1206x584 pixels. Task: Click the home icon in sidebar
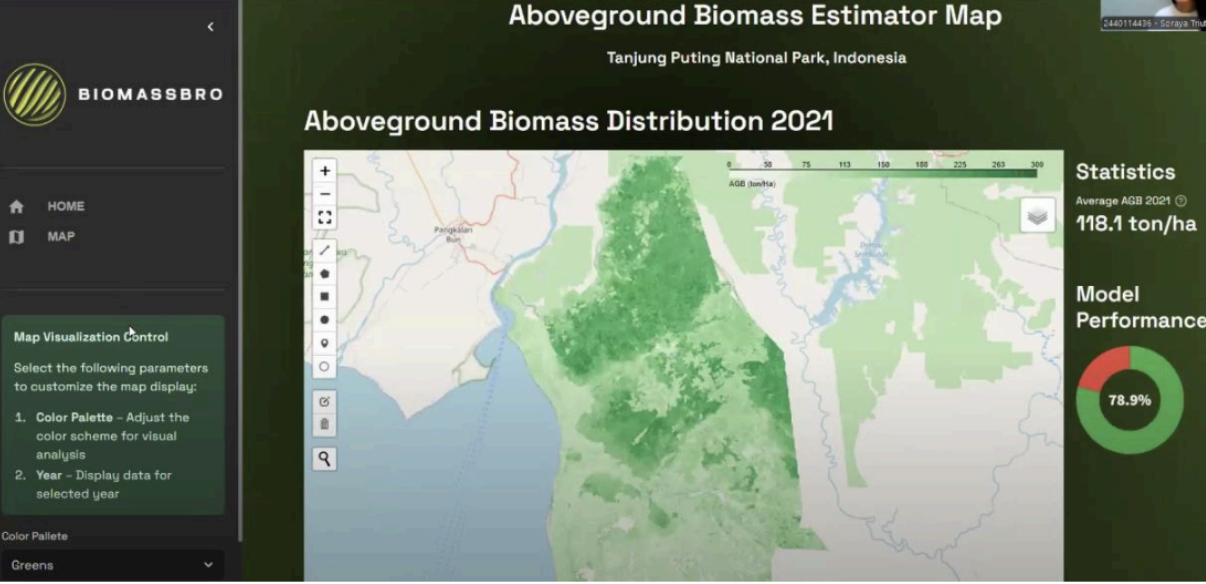click(x=16, y=207)
